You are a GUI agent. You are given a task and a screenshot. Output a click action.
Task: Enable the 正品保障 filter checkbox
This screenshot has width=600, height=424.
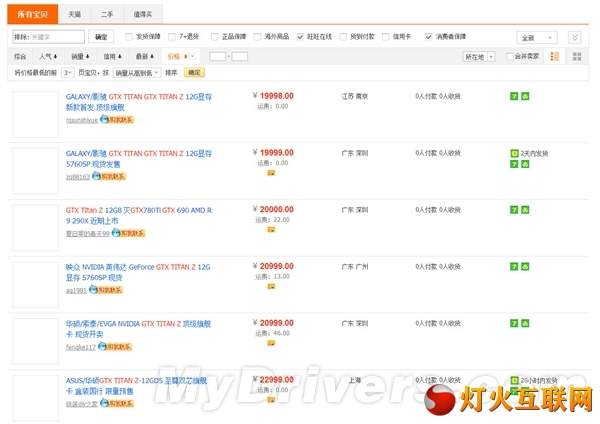pos(215,37)
